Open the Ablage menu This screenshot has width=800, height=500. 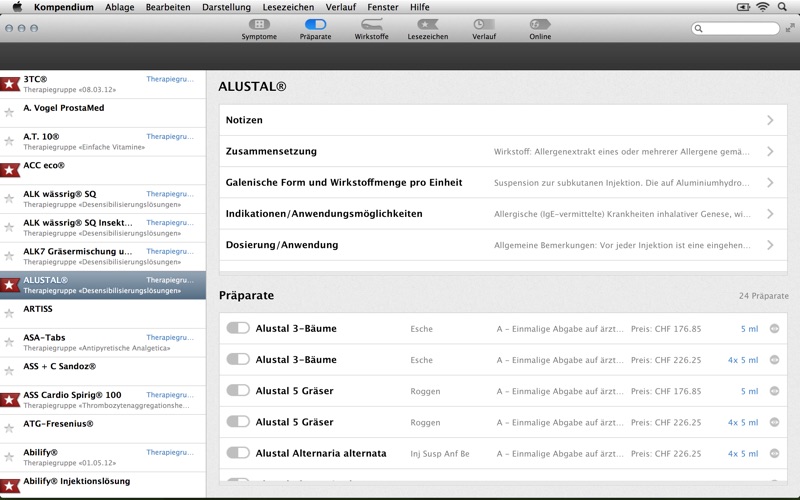pyautogui.click(x=120, y=7)
